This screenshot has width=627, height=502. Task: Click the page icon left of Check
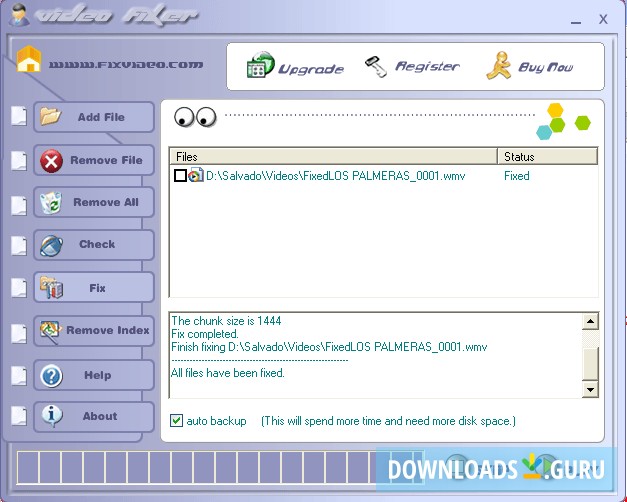click(x=19, y=246)
